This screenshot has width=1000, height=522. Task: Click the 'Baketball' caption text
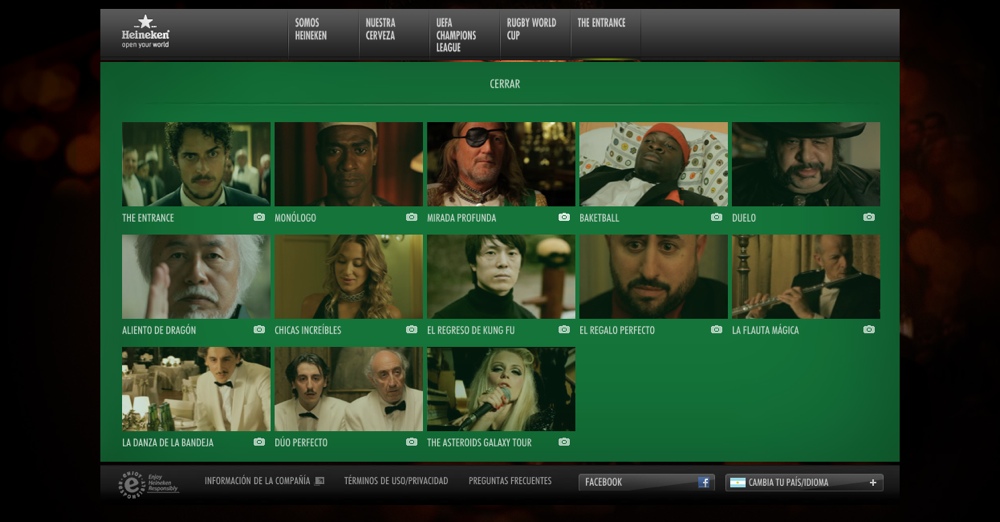599,218
